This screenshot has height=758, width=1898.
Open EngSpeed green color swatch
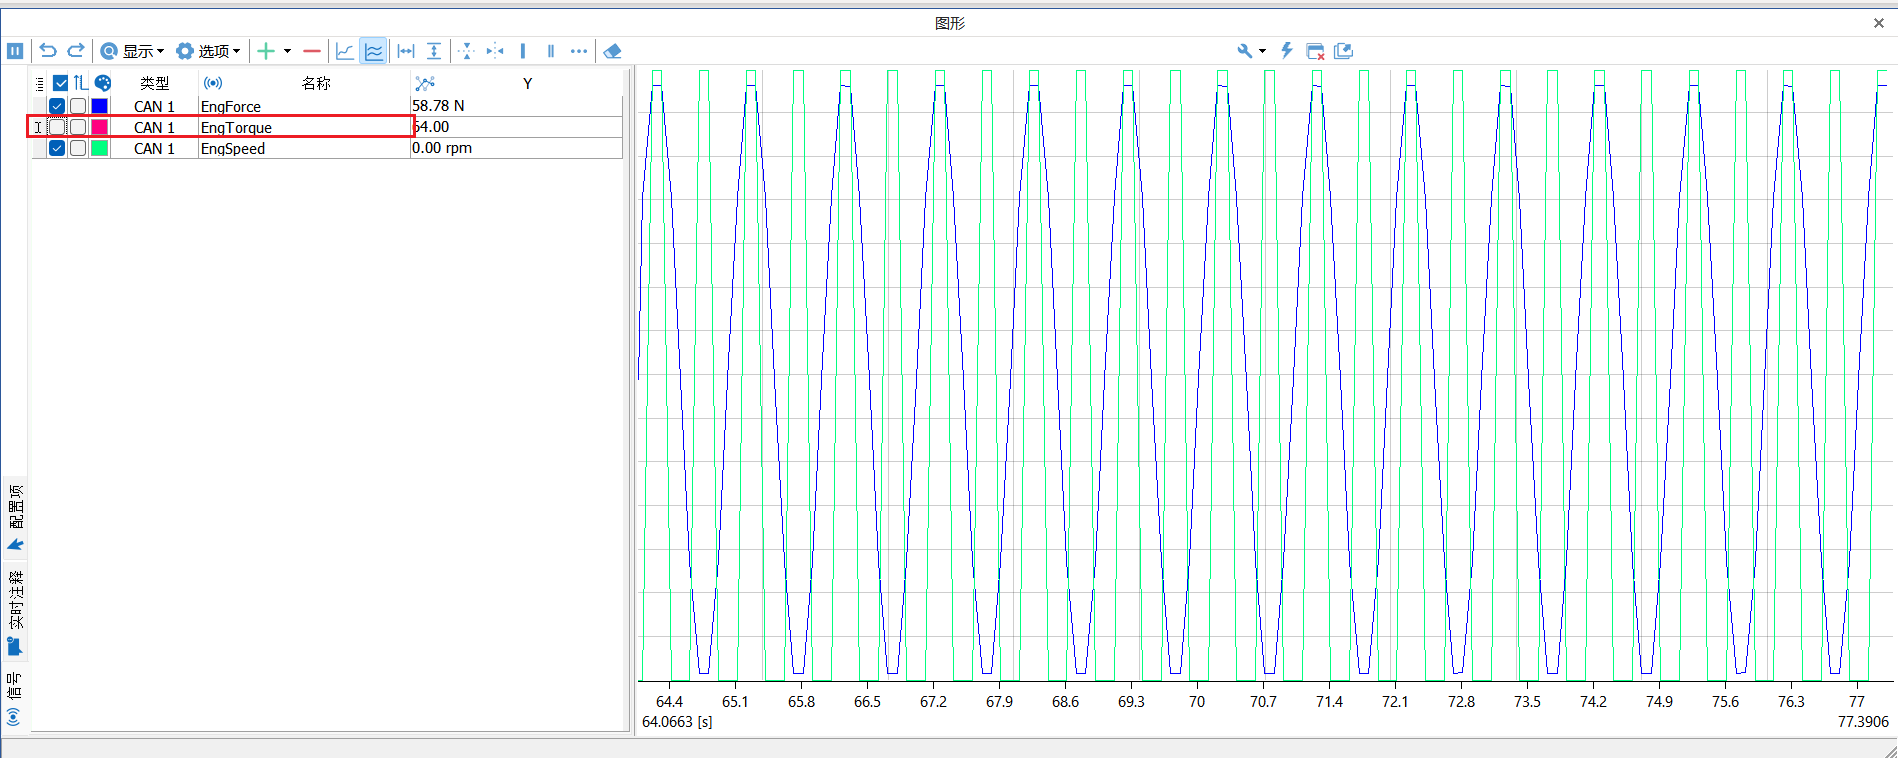tap(100, 148)
